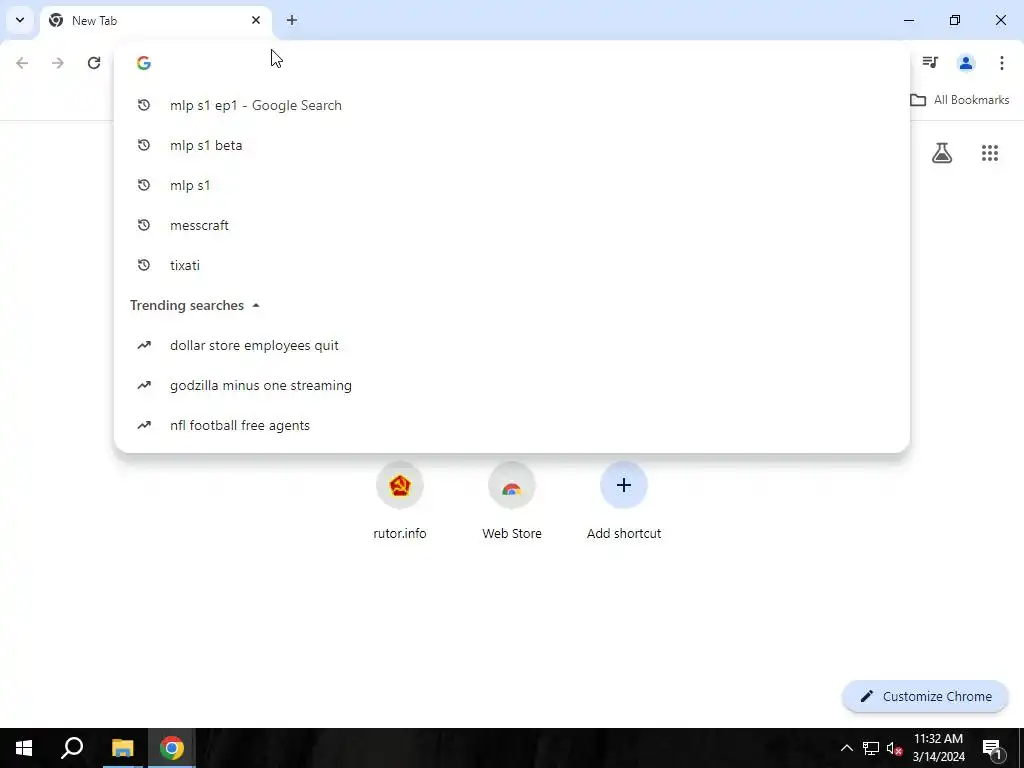This screenshot has height=768, width=1024.
Task: Open Customize Chrome panel
Action: (925, 696)
